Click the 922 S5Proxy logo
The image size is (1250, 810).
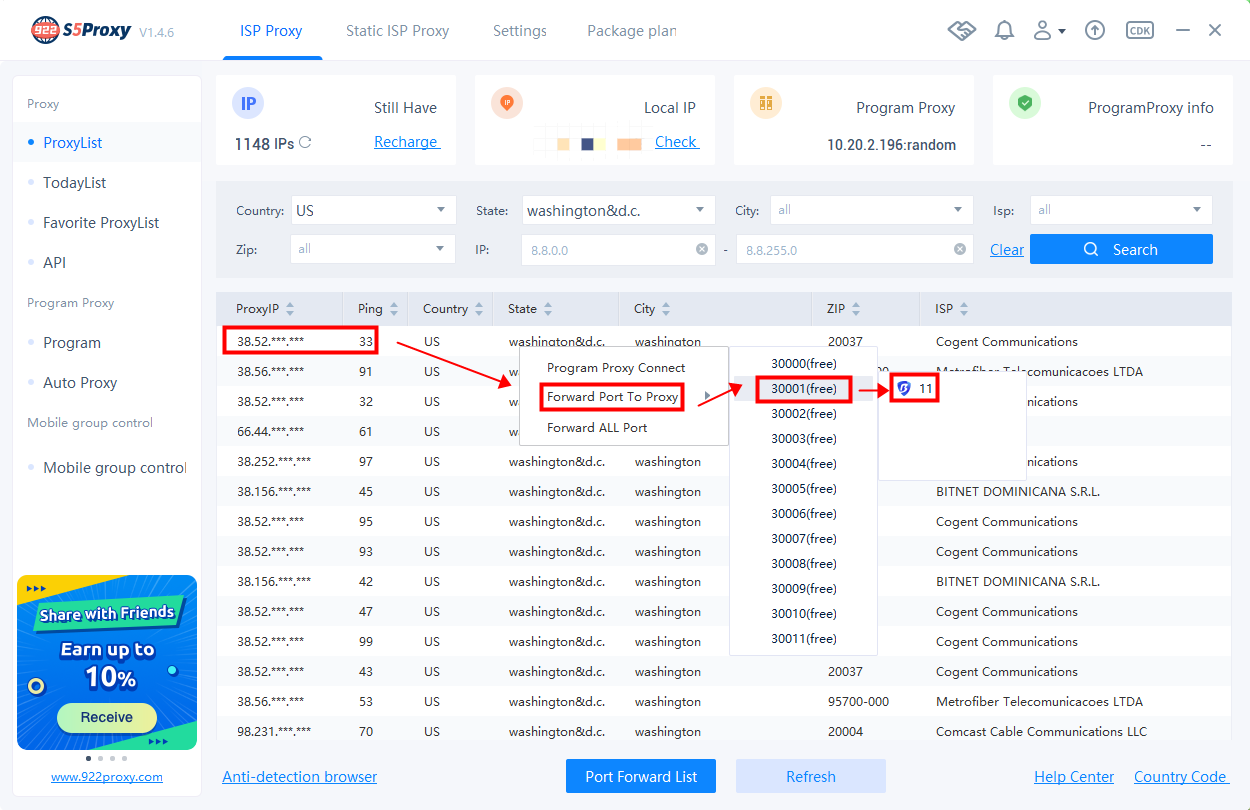[81, 31]
